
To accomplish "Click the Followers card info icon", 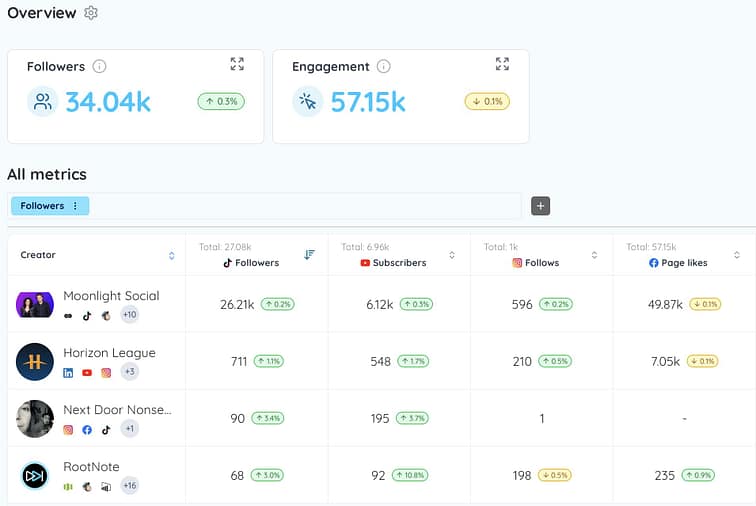I will coord(99,67).
